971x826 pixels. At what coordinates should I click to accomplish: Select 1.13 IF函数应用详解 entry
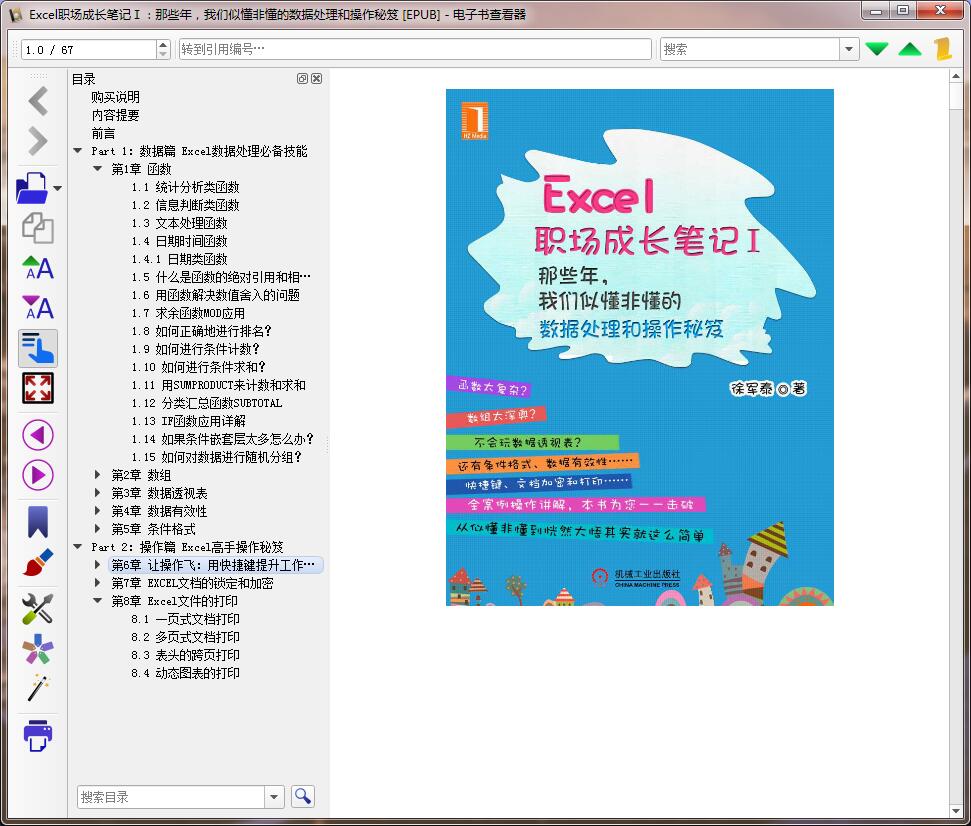(188, 420)
